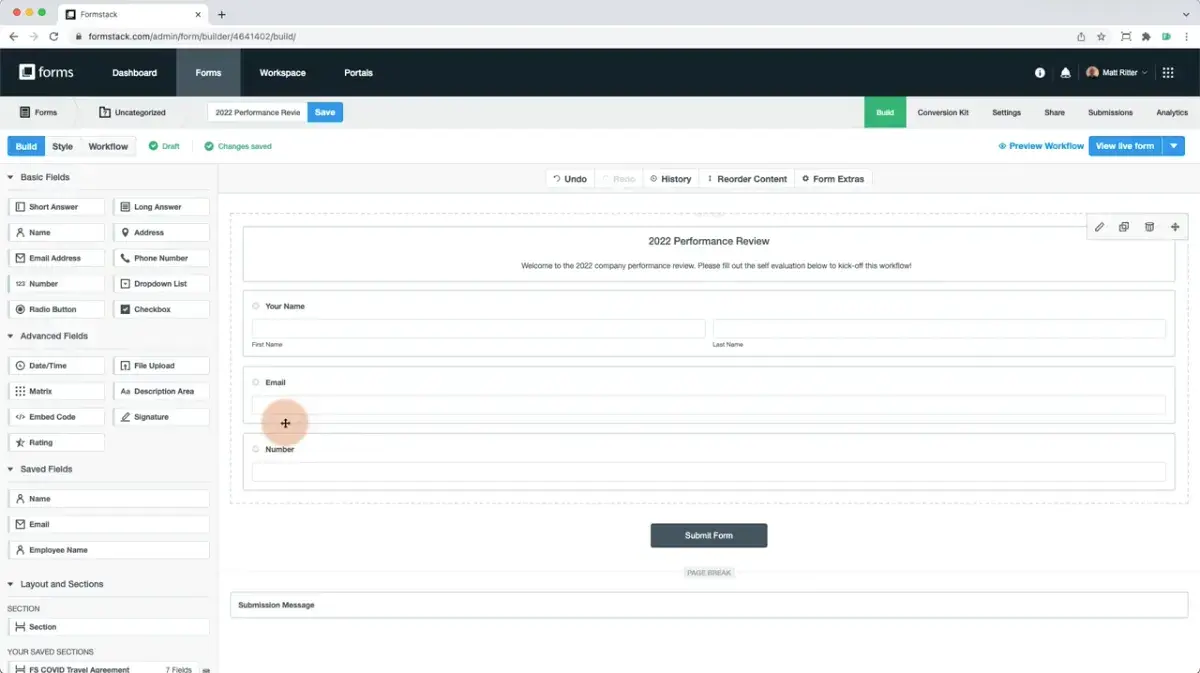
Task: Open Chrome three-dot menu
Action: point(1186,36)
